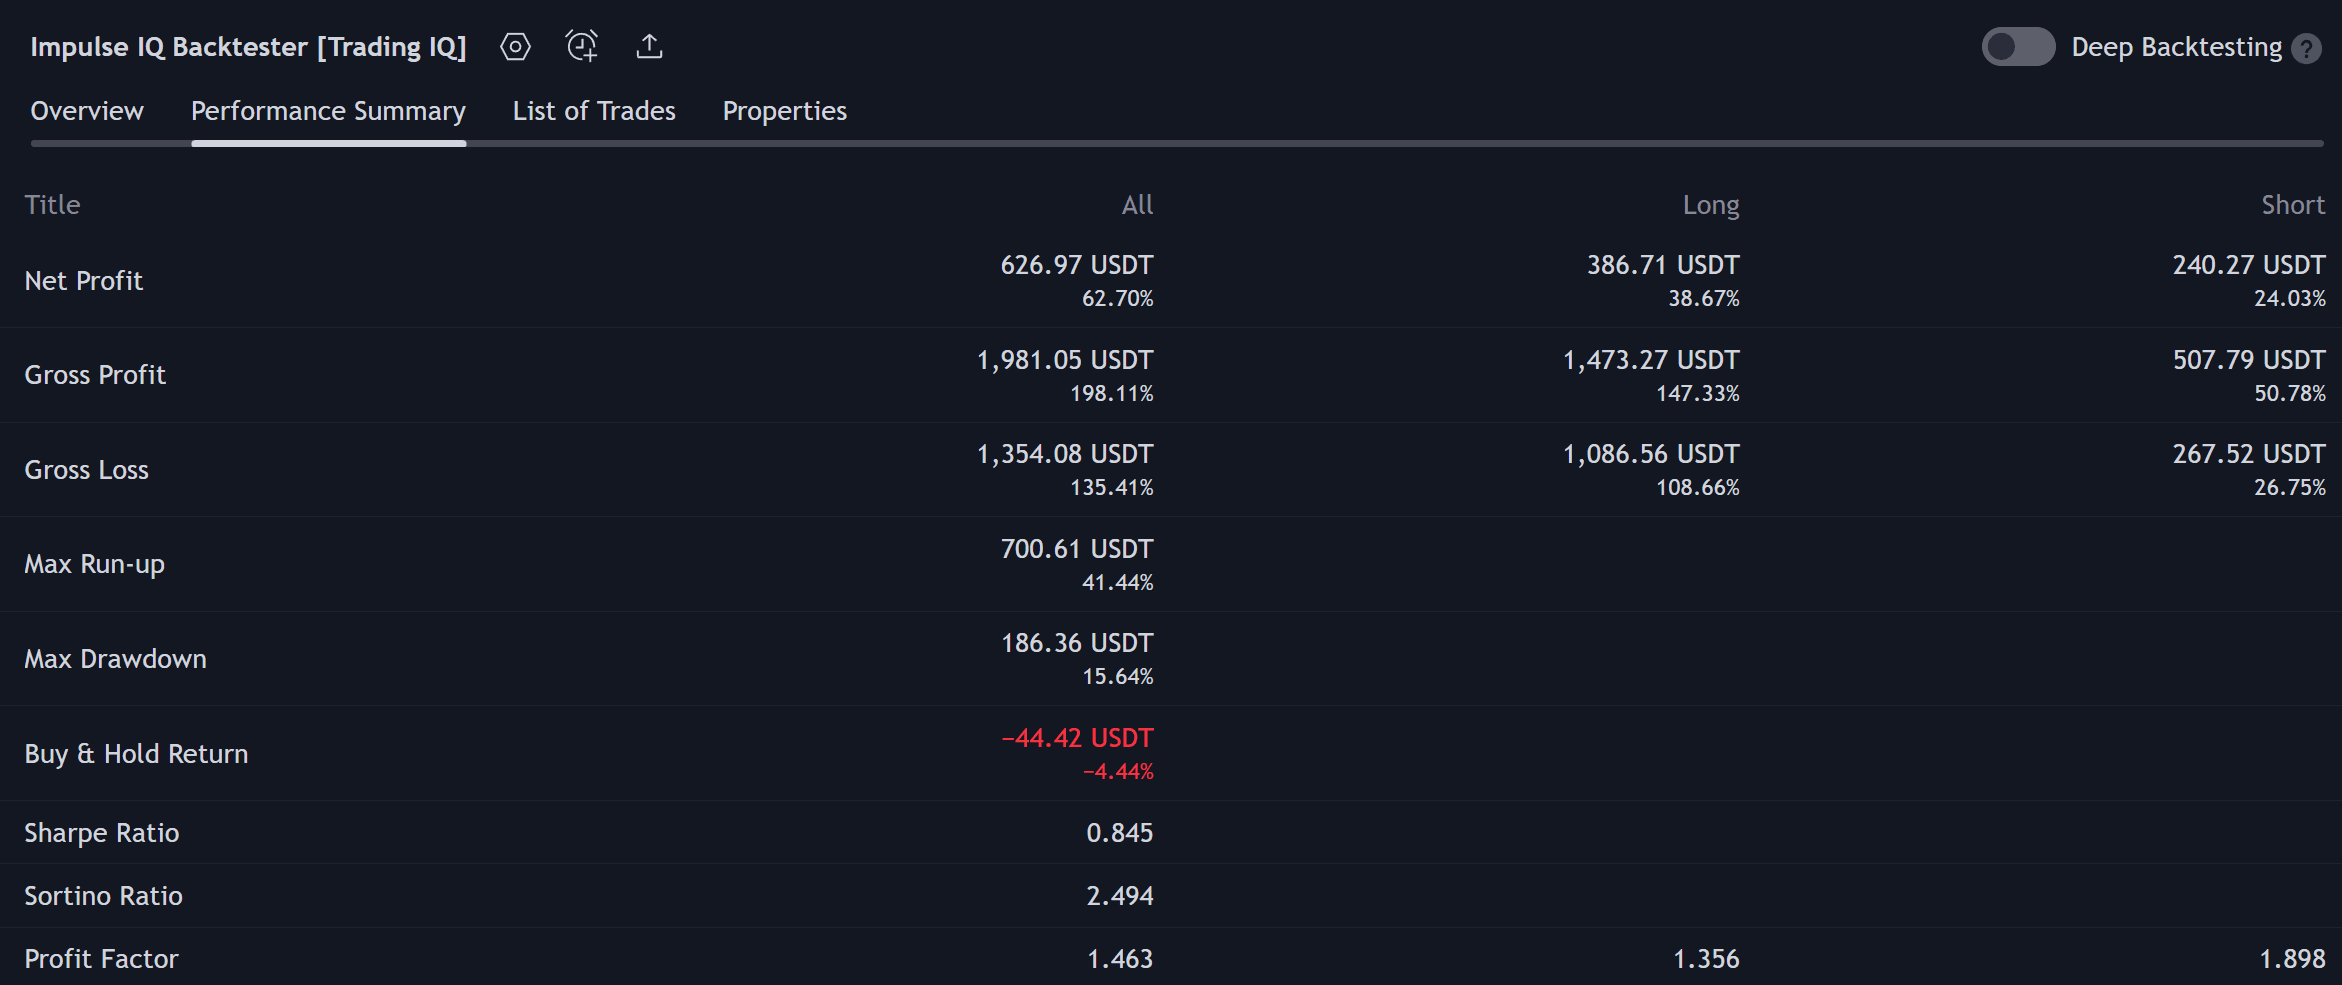This screenshot has width=2342, height=985.
Task: Click the Long column header
Action: click(x=1711, y=205)
